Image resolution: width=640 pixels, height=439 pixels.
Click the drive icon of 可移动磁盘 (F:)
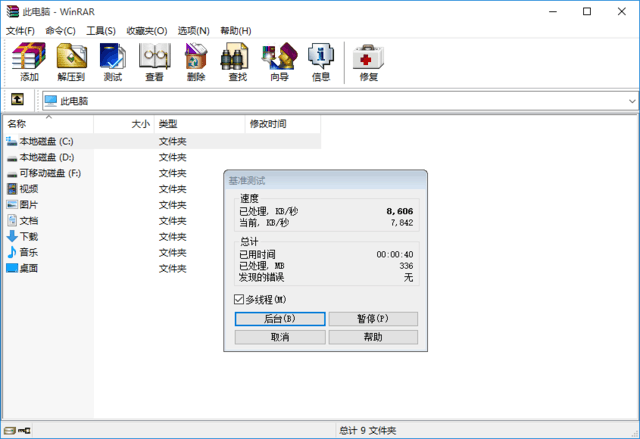[x=12, y=173]
